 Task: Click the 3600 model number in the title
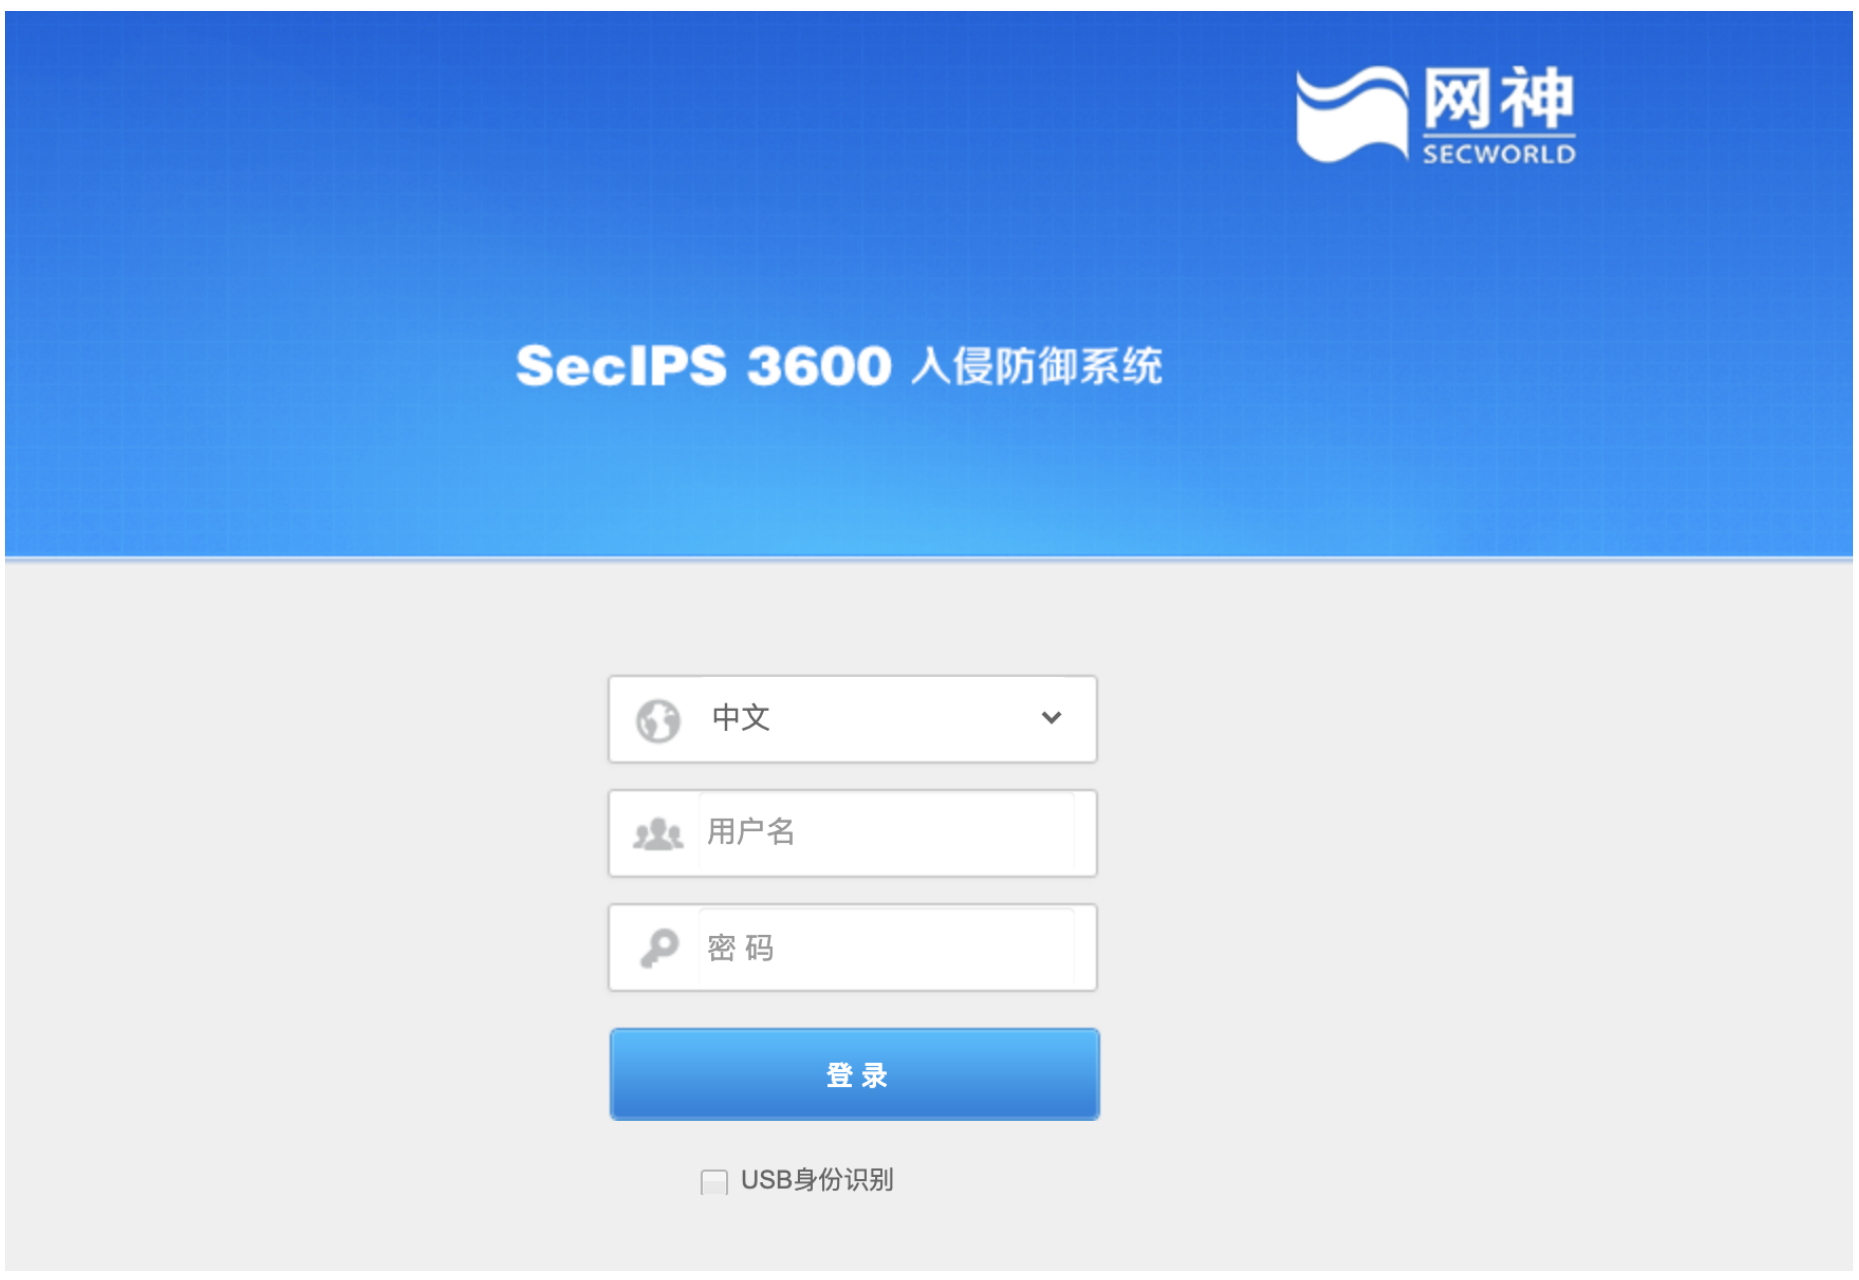click(819, 366)
